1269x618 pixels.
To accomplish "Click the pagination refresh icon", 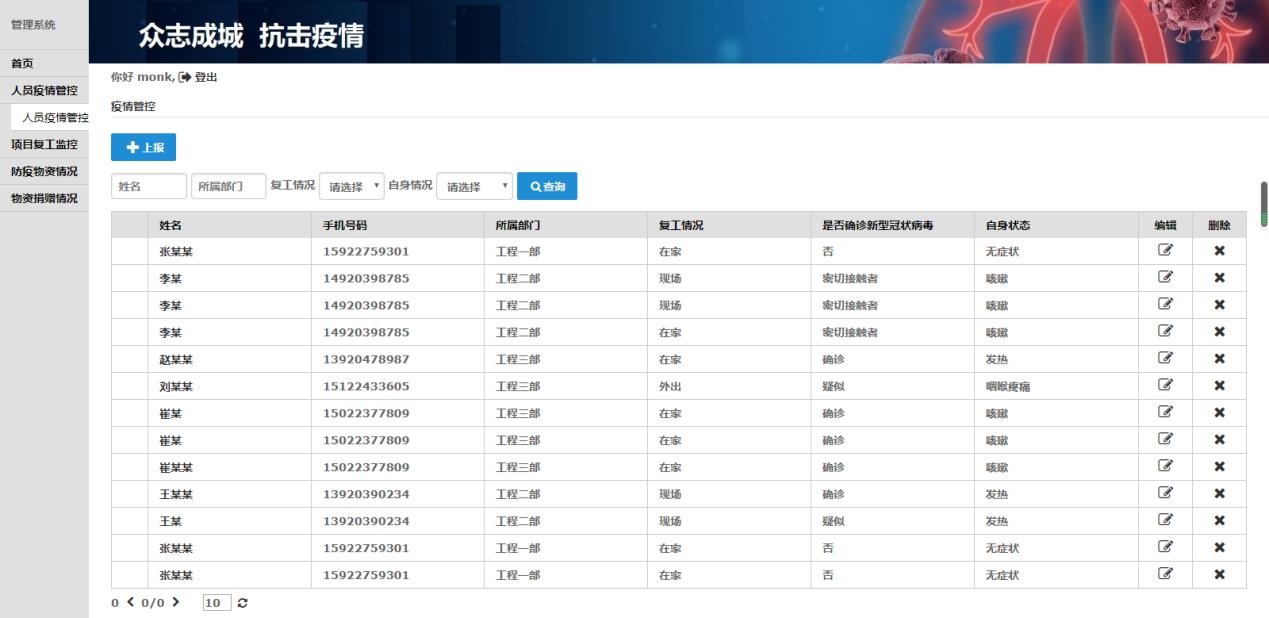I will [244, 602].
